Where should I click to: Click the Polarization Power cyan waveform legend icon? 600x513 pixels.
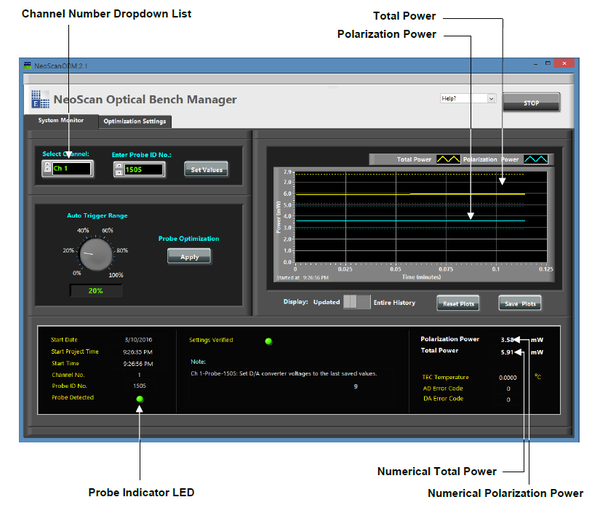tap(538, 158)
